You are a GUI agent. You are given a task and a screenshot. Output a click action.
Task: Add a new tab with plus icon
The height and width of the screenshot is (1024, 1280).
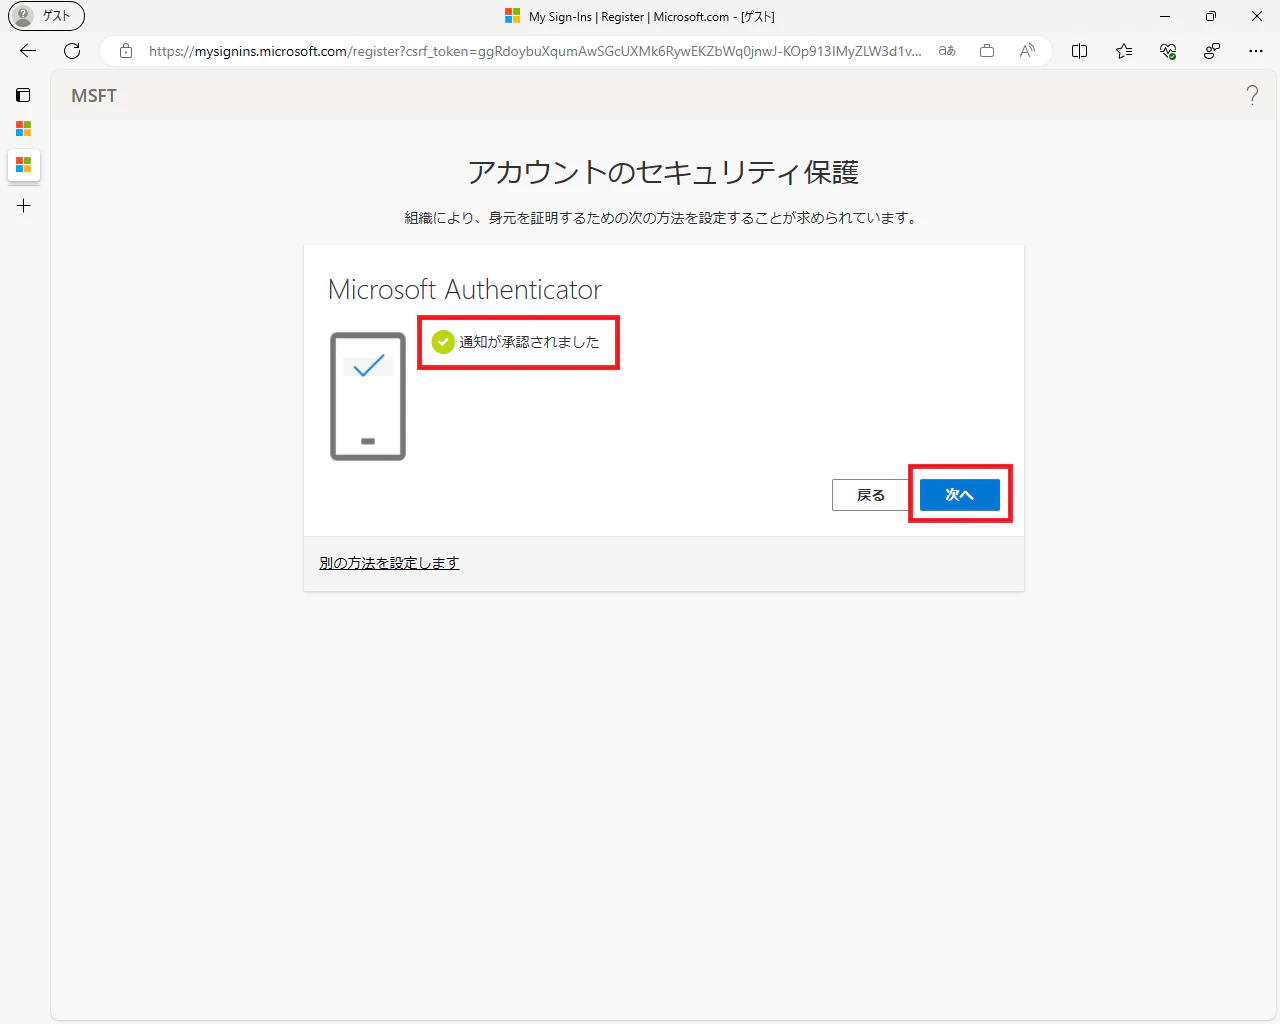pyautogui.click(x=24, y=206)
